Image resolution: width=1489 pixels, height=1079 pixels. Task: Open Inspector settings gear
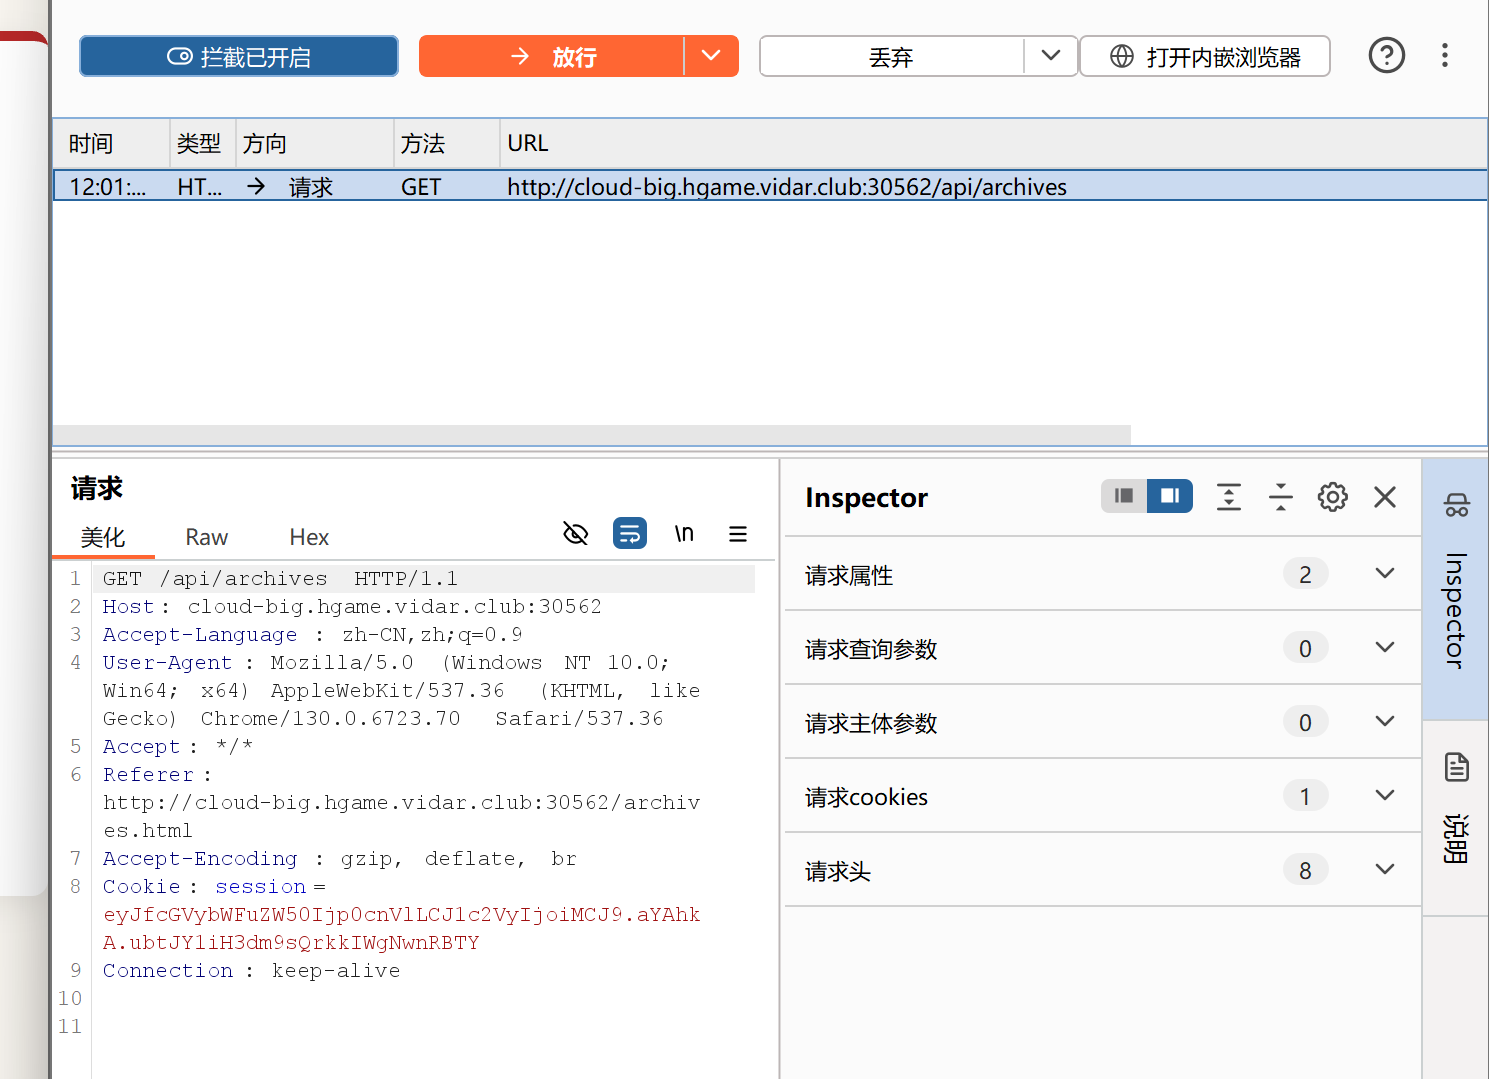coord(1332,497)
